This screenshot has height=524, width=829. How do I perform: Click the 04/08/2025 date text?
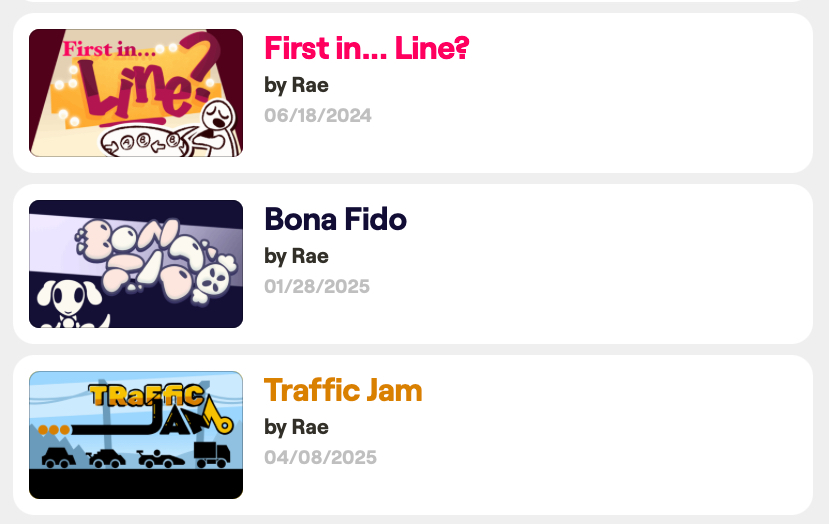pos(320,458)
